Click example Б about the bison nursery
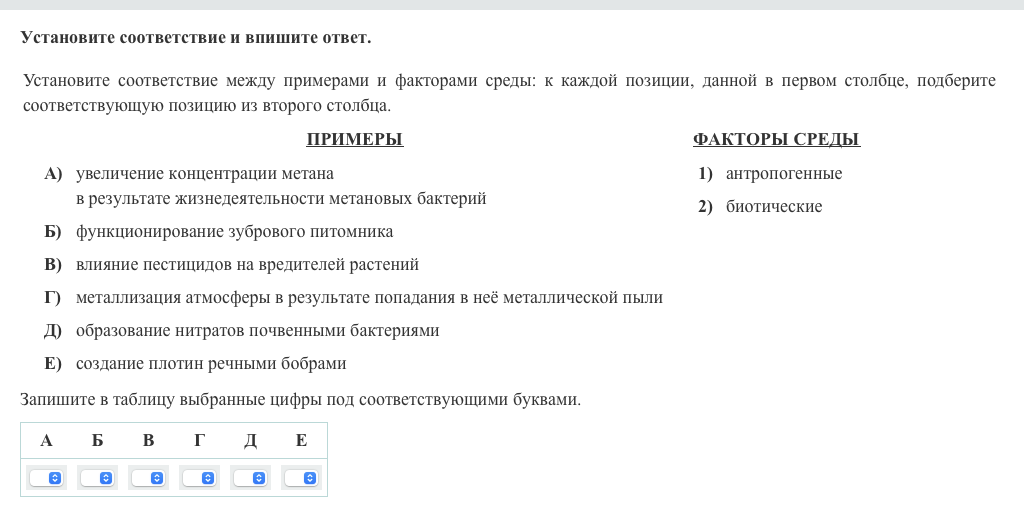Viewport: 1024px width, 524px height. [234, 232]
